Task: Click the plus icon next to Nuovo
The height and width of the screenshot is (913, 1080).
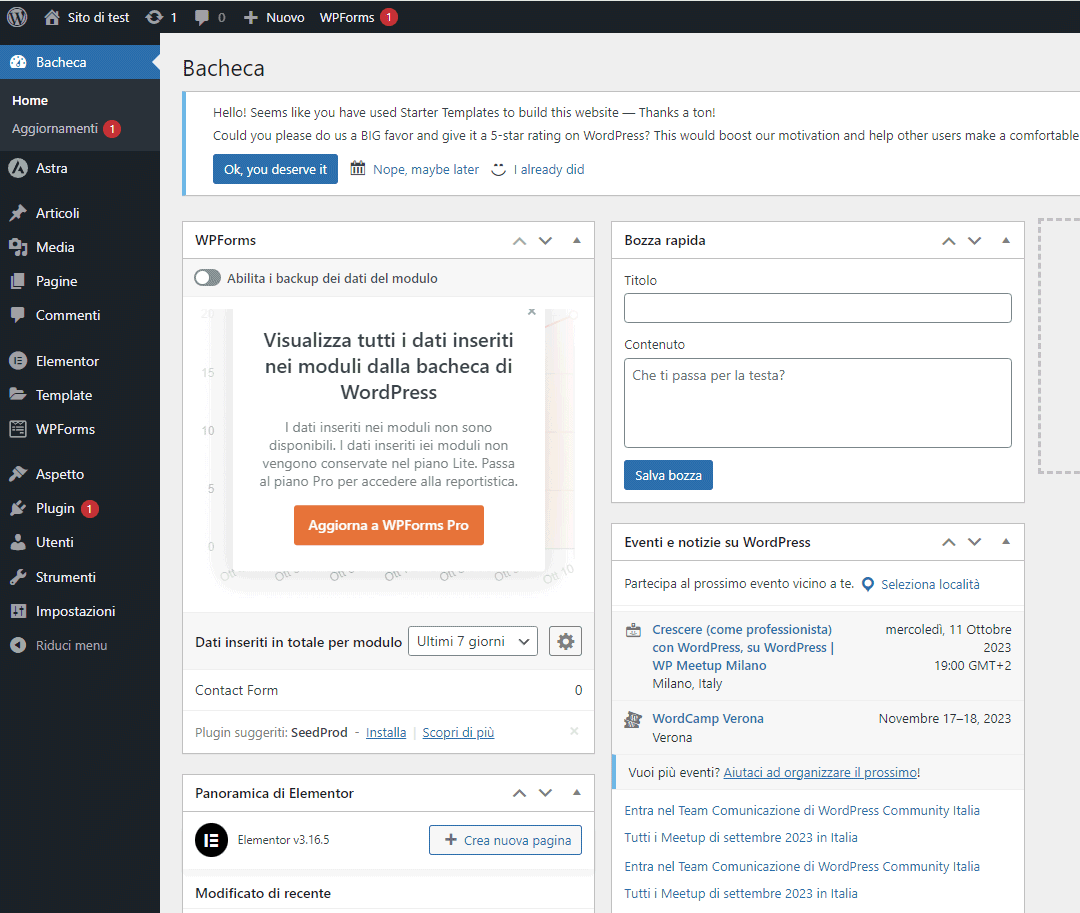Action: (x=251, y=18)
